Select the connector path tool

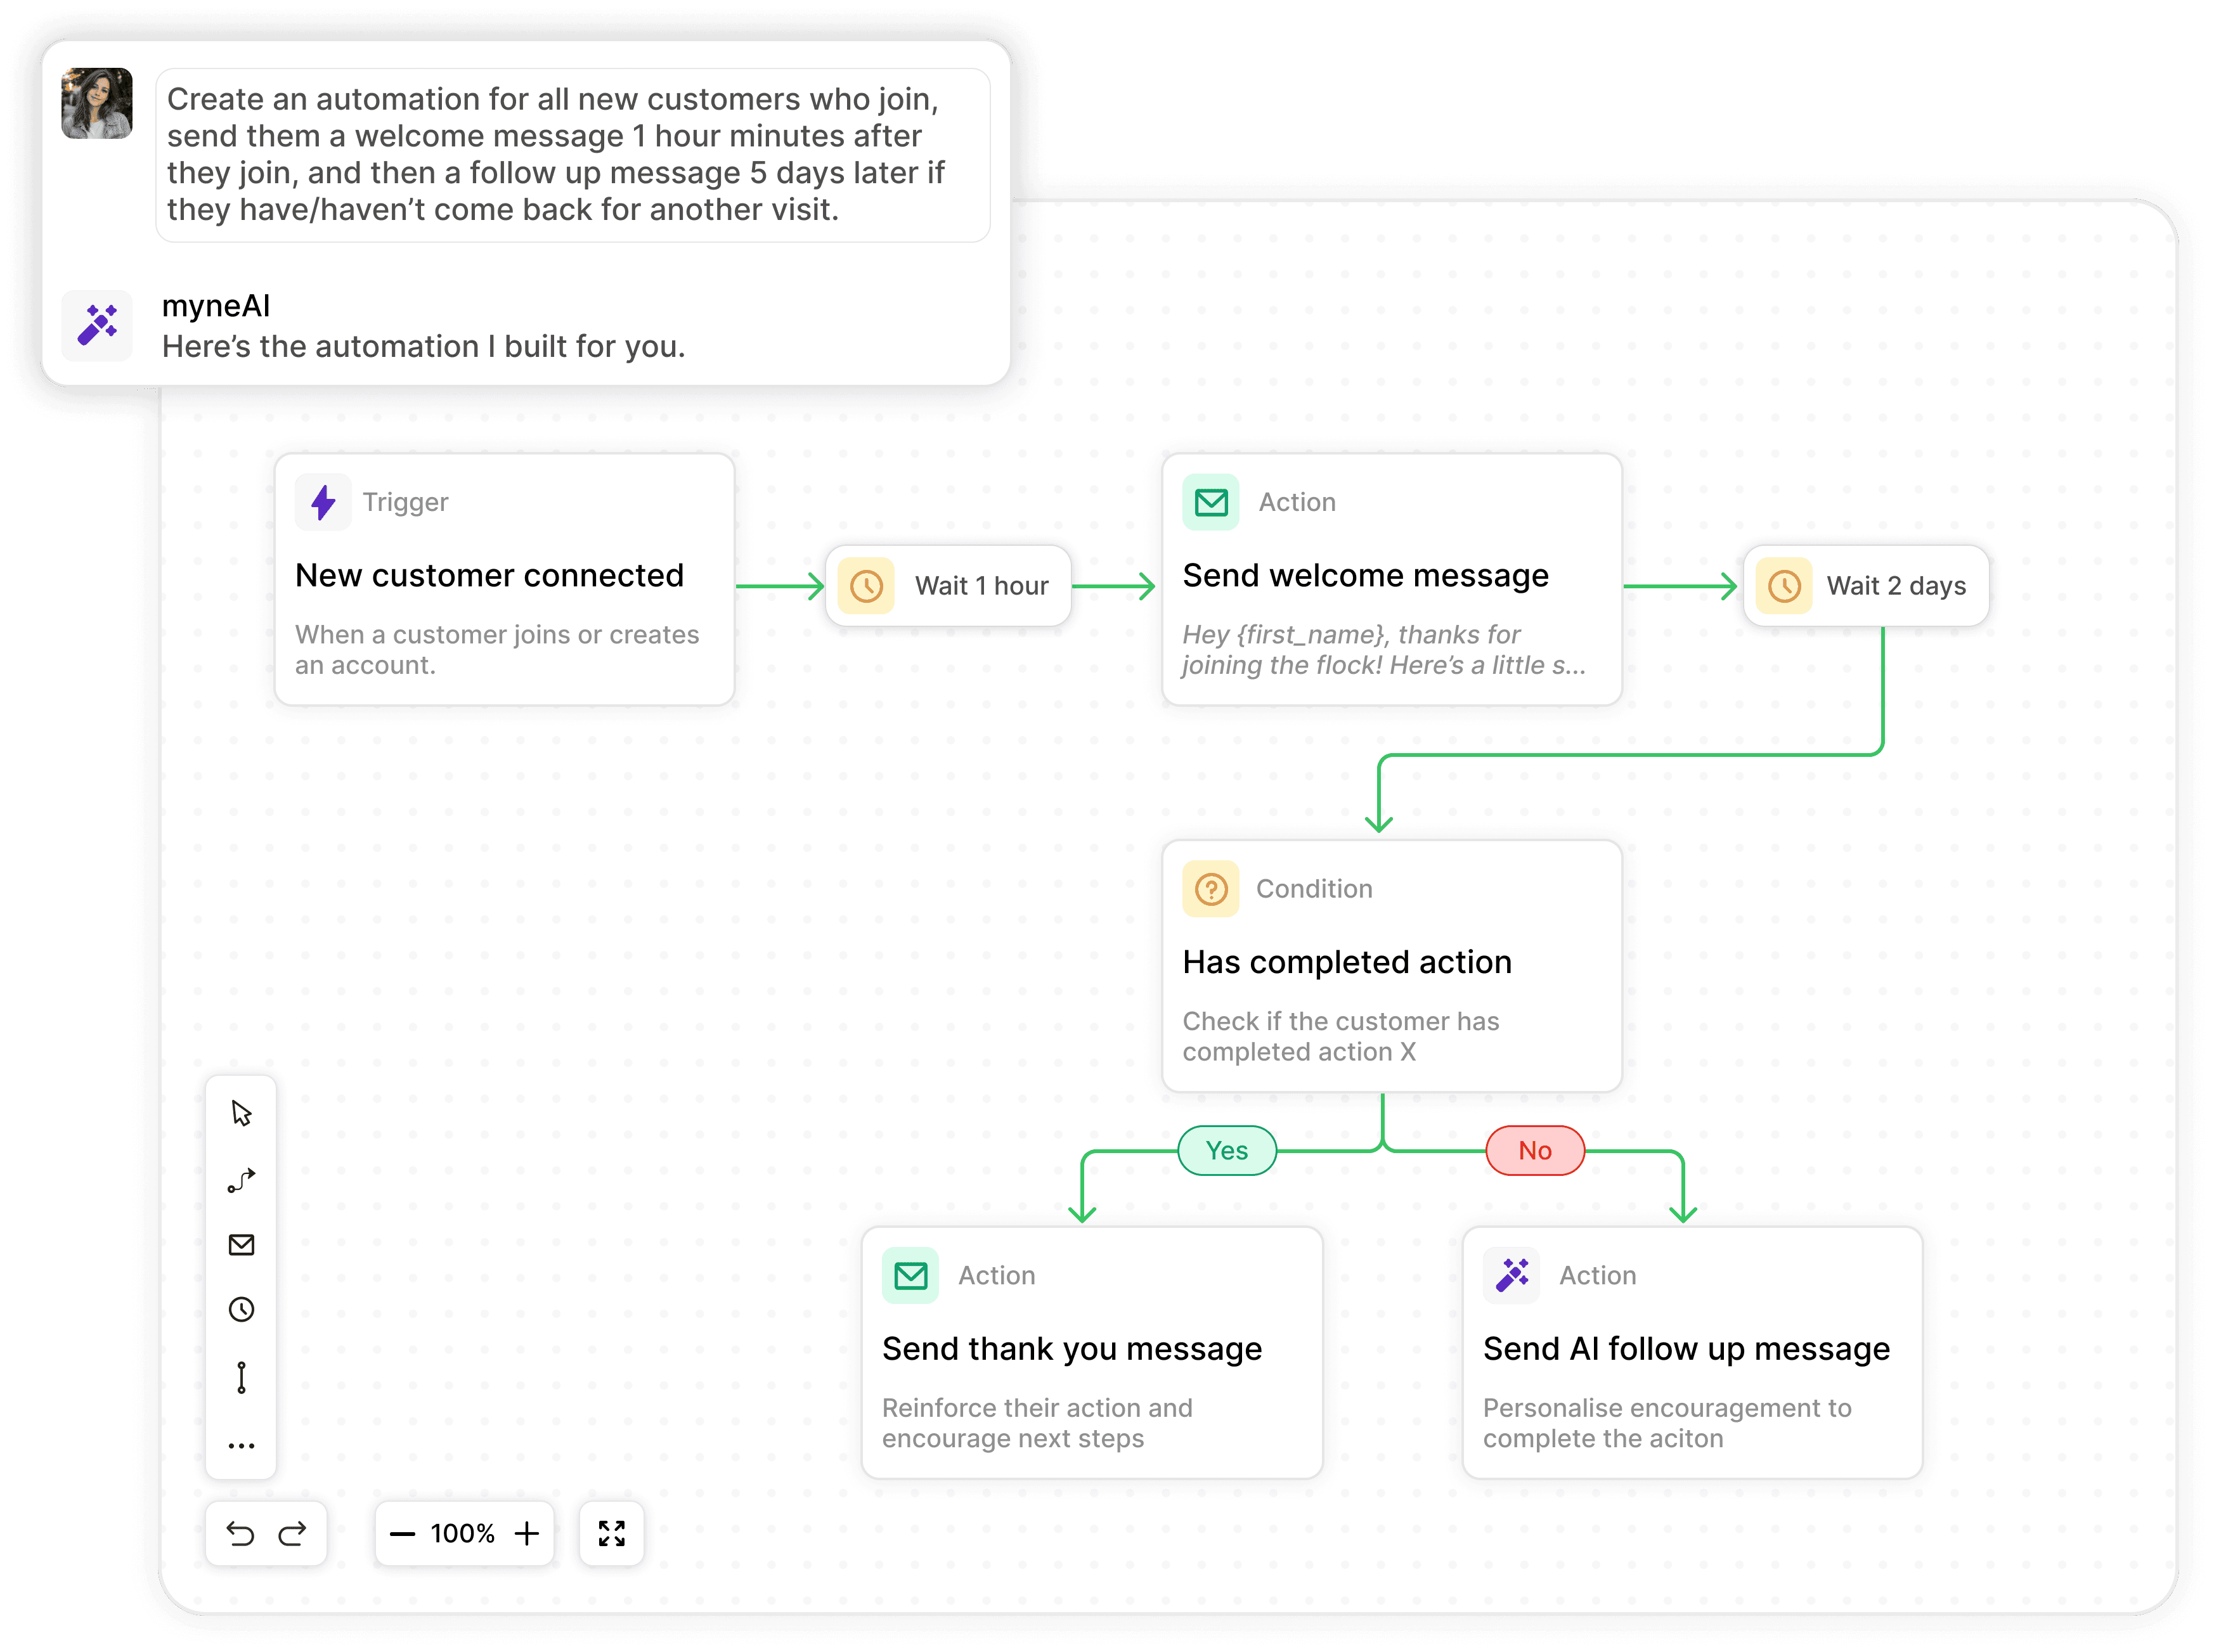click(x=241, y=1180)
